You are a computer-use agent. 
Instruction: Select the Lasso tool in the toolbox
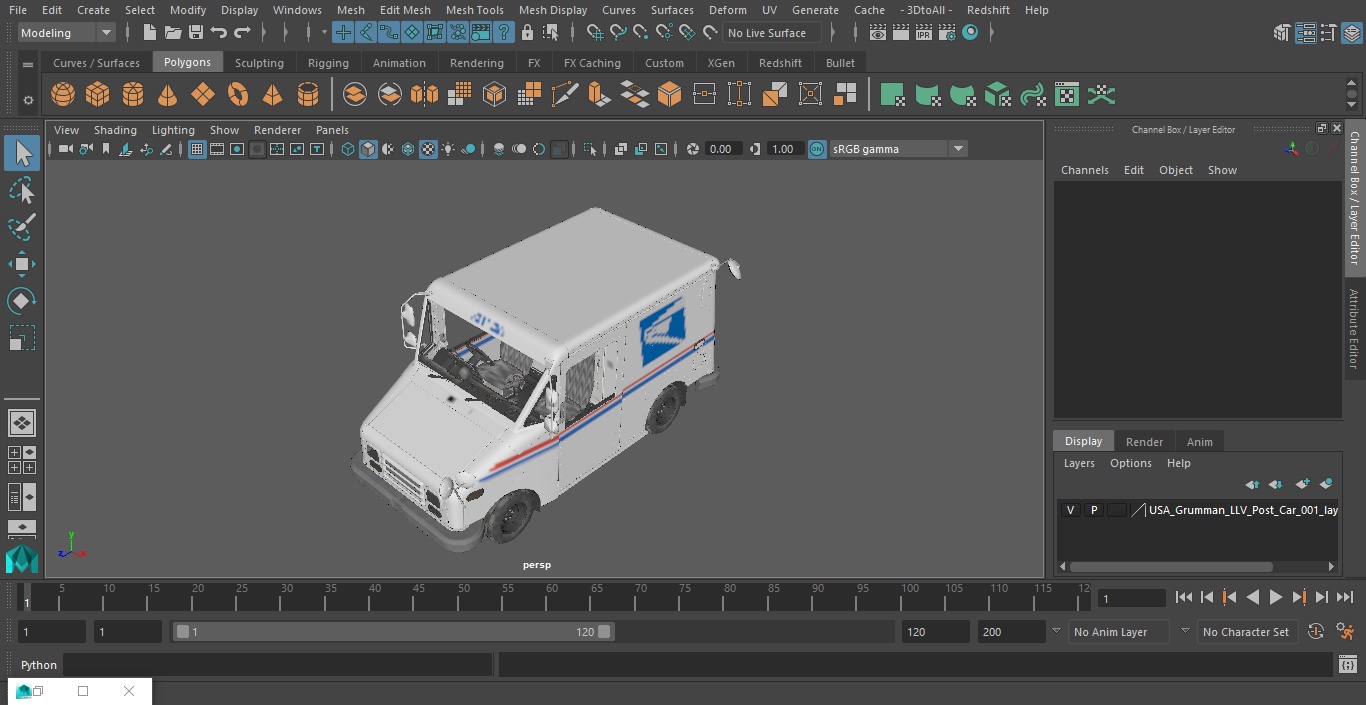click(x=21, y=190)
